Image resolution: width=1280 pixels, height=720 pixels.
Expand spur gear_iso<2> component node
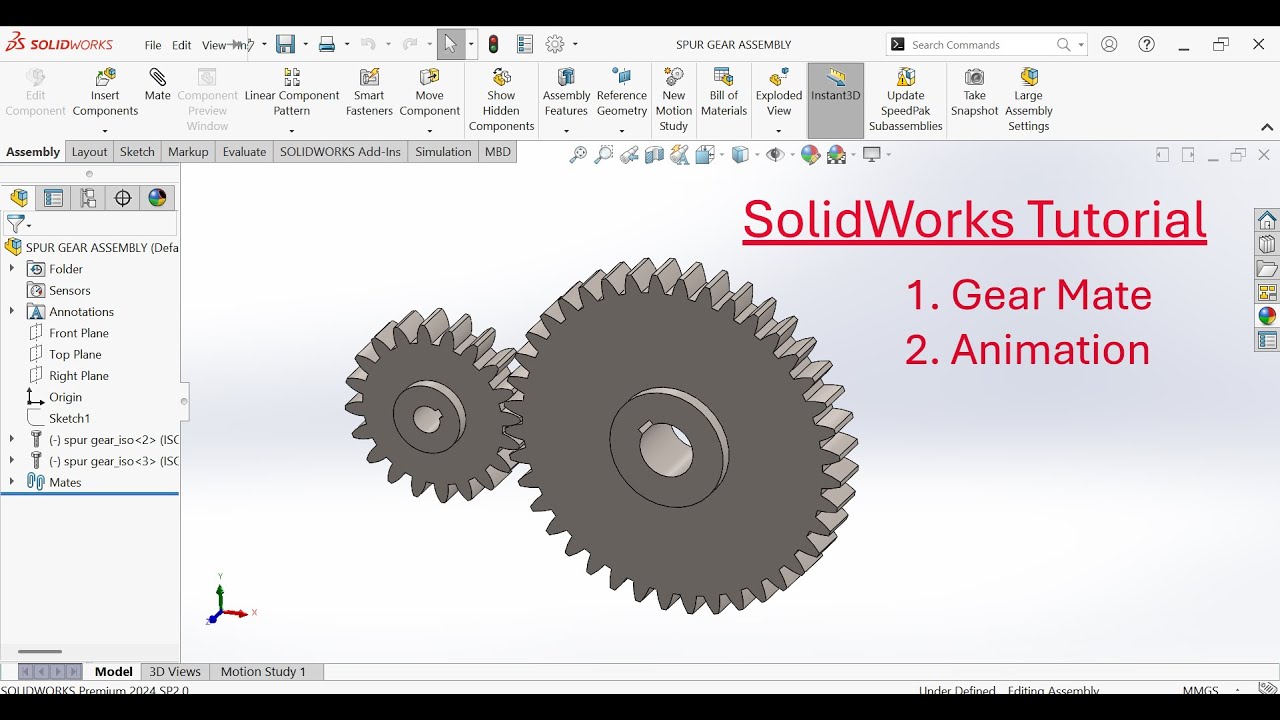click(12, 439)
